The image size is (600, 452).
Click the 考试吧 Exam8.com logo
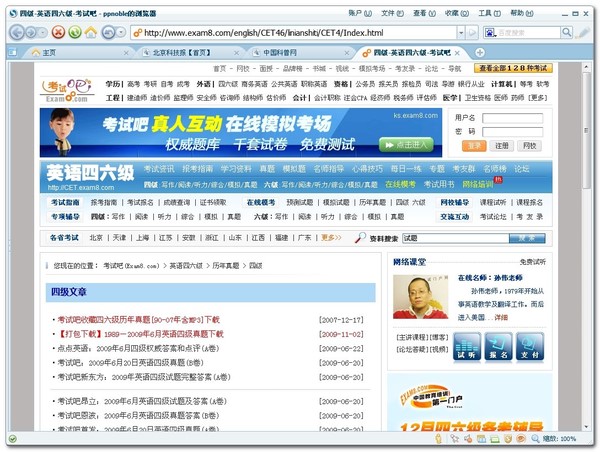(x=68, y=91)
